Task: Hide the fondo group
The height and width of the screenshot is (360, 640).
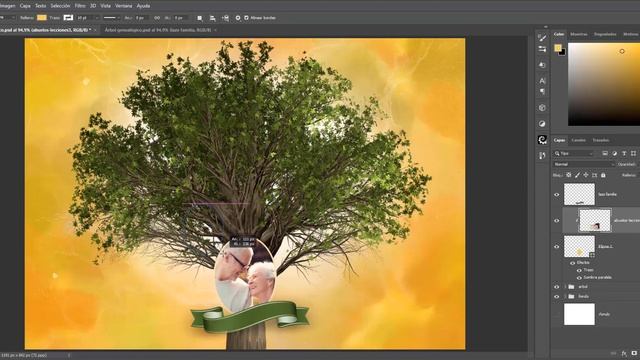Action: [x=556, y=297]
